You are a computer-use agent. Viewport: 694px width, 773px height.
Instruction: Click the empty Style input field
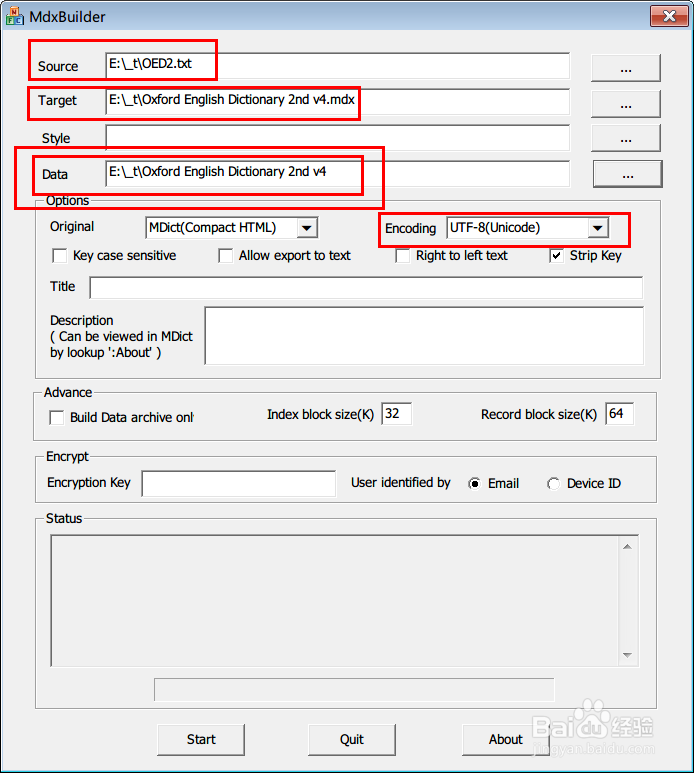338,138
